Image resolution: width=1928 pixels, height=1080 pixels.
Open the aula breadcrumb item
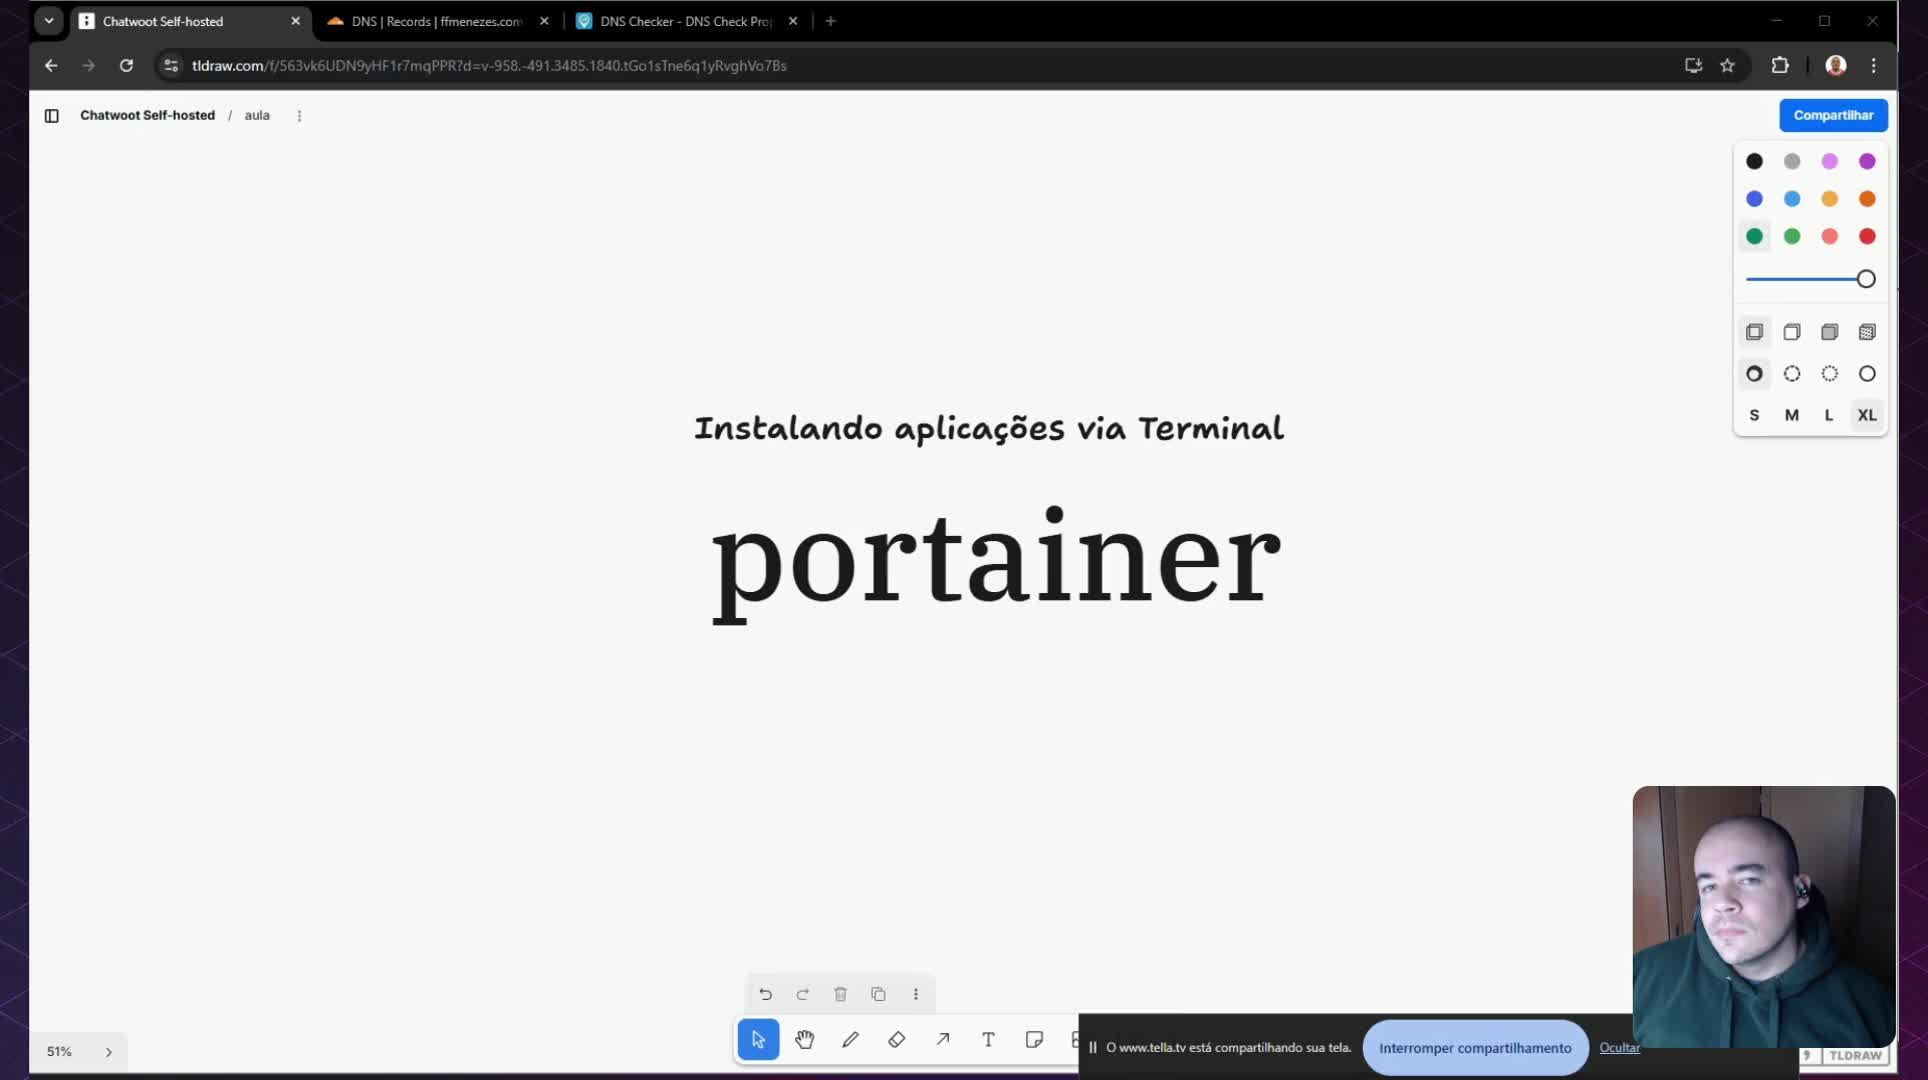(257, 115)
